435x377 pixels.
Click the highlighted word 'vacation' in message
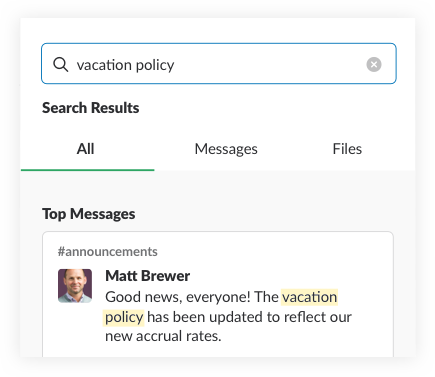click(x=310, y=297)
